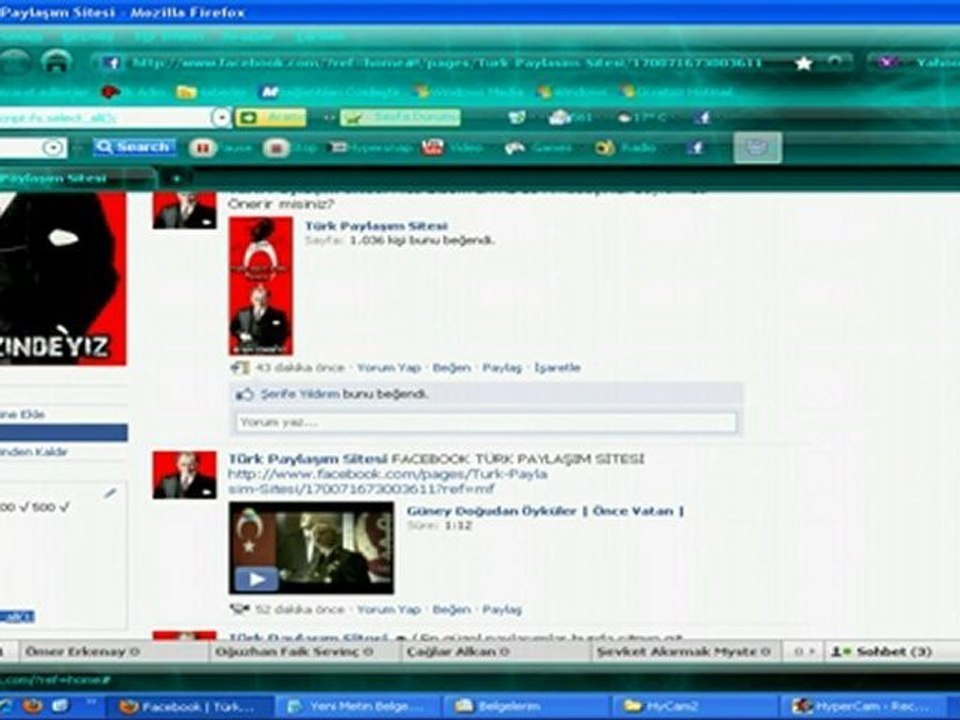Click Paylaş under the 43 dakika post

pyautogui.click(x=502, y=368)
